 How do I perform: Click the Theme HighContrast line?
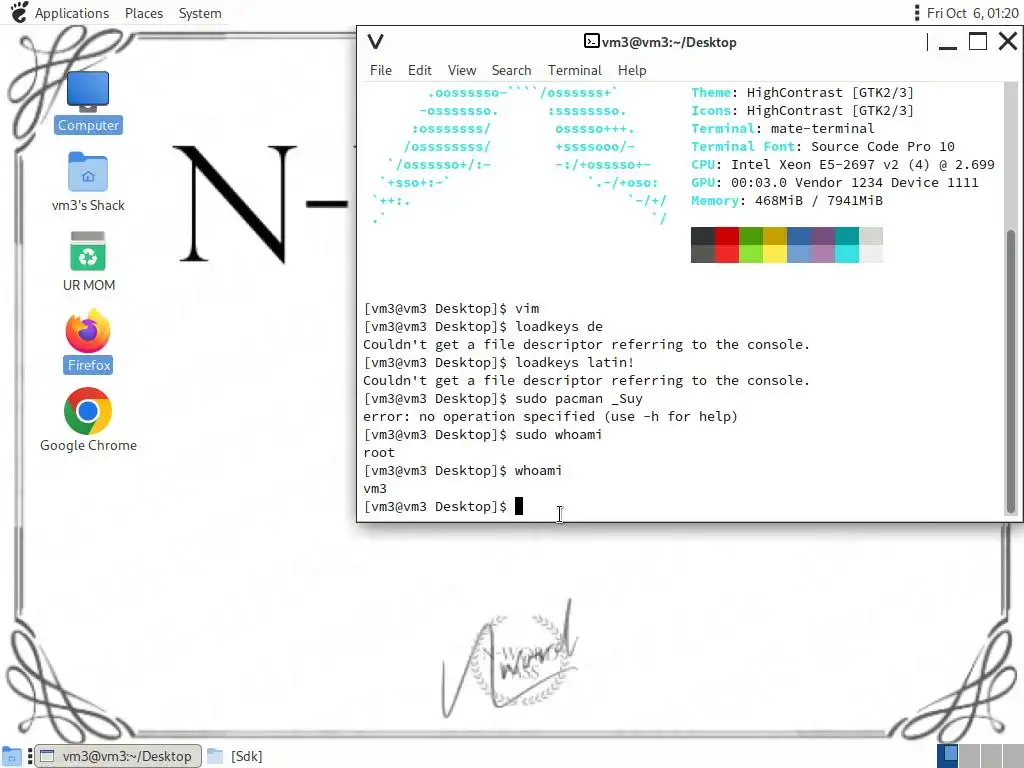coord(803,93)
